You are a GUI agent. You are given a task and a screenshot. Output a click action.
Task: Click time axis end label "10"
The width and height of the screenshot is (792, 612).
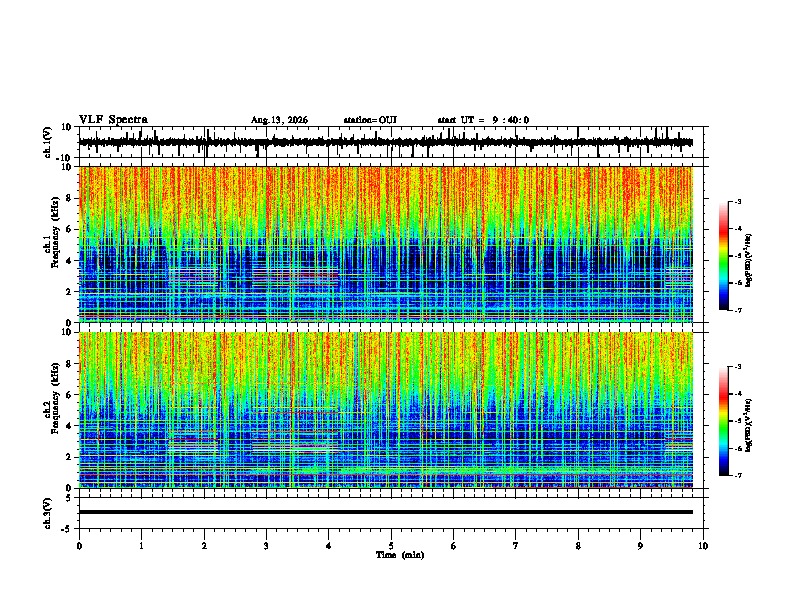pyautogui.click(x=703, y=546)
